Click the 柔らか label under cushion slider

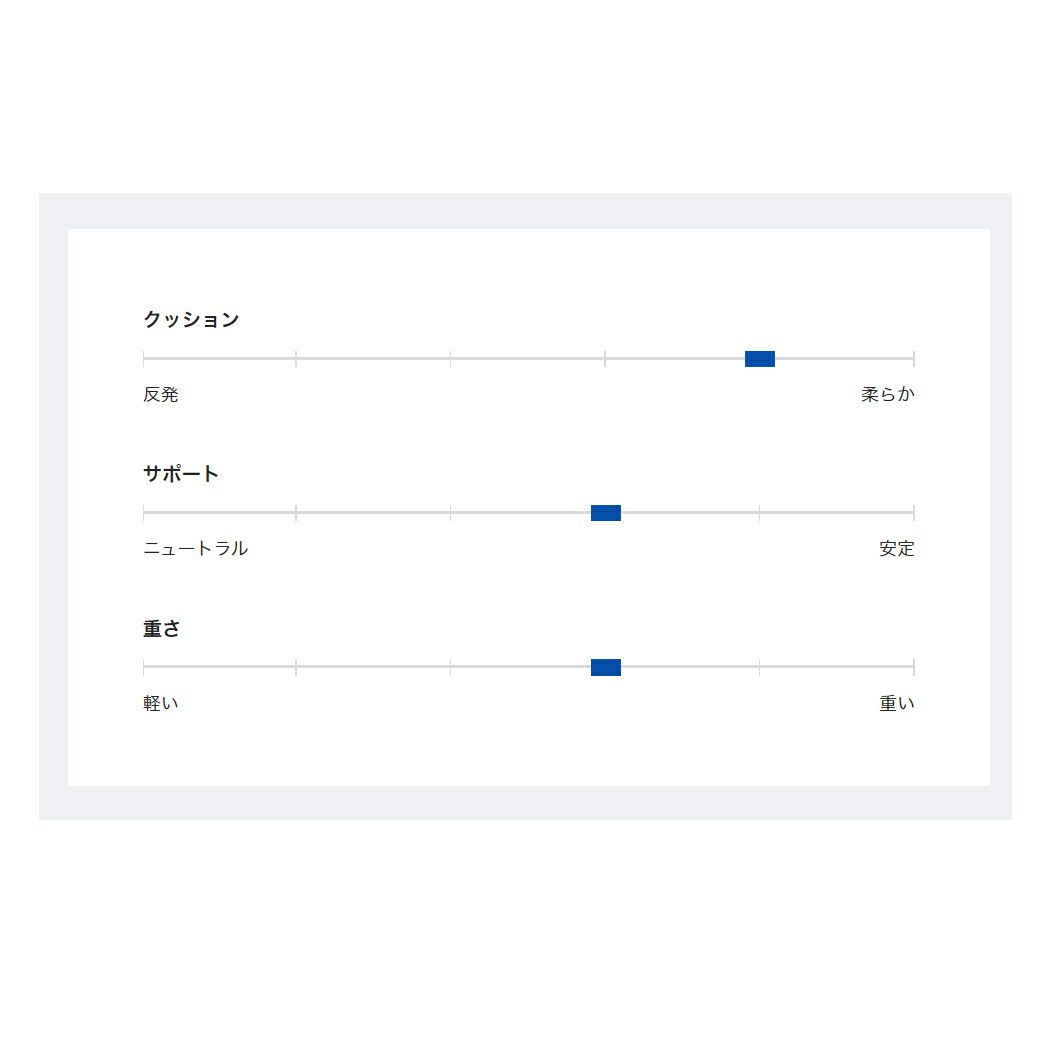click(x=887, y=394)
